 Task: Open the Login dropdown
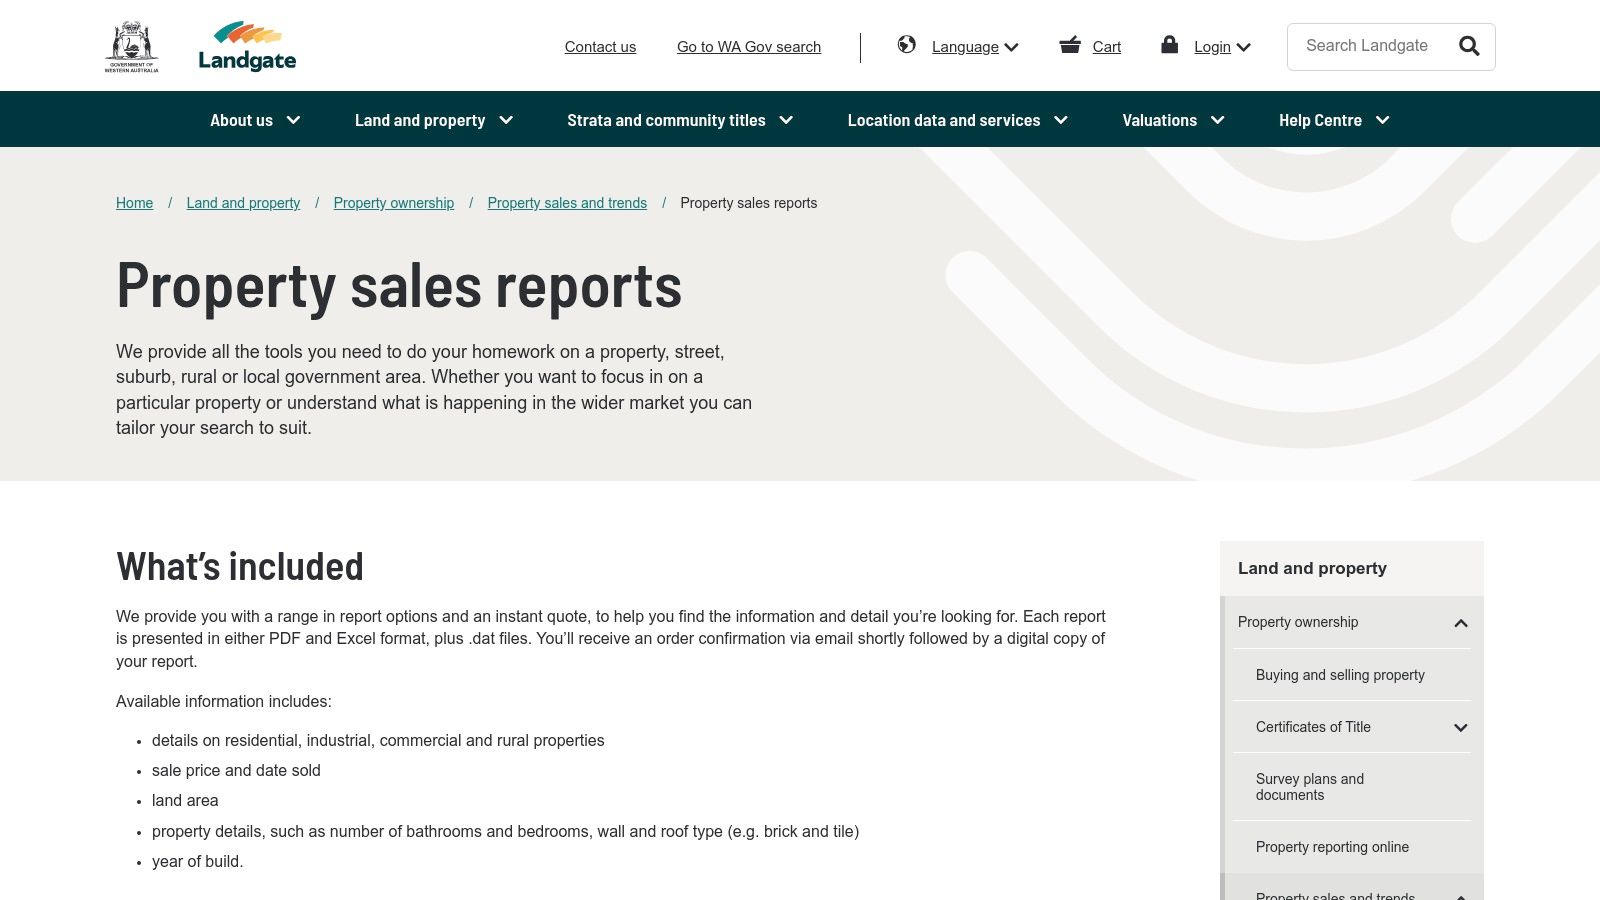(x=1220, y=46)
